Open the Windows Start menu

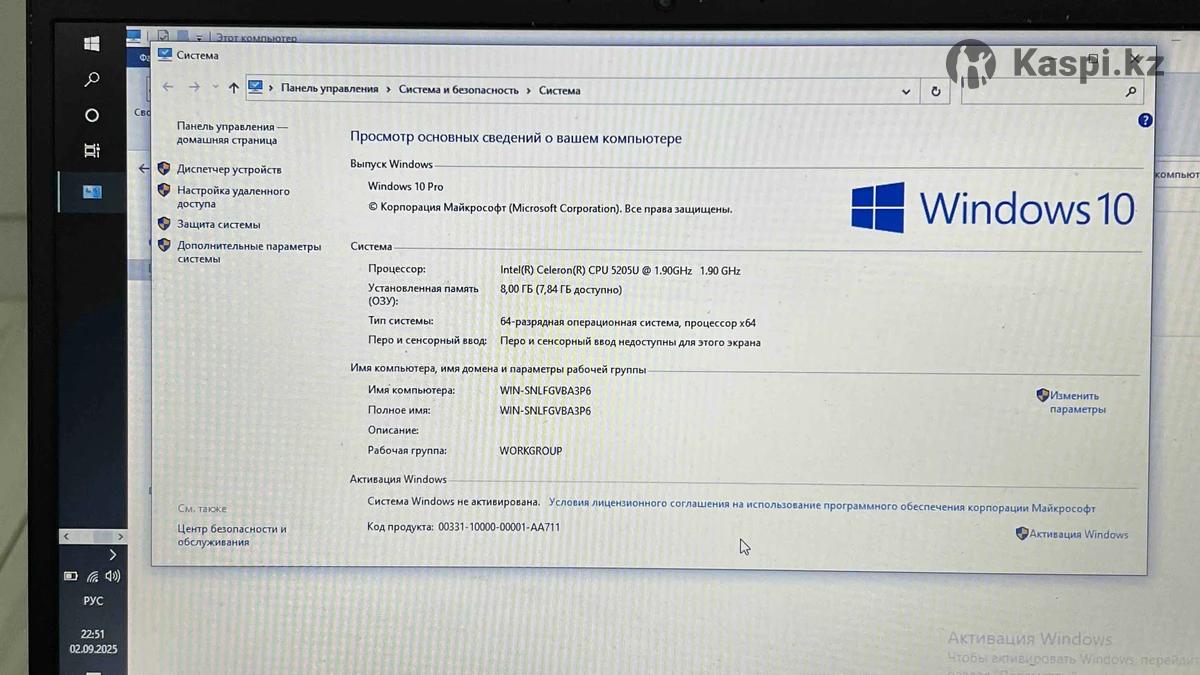coord(92,44)
